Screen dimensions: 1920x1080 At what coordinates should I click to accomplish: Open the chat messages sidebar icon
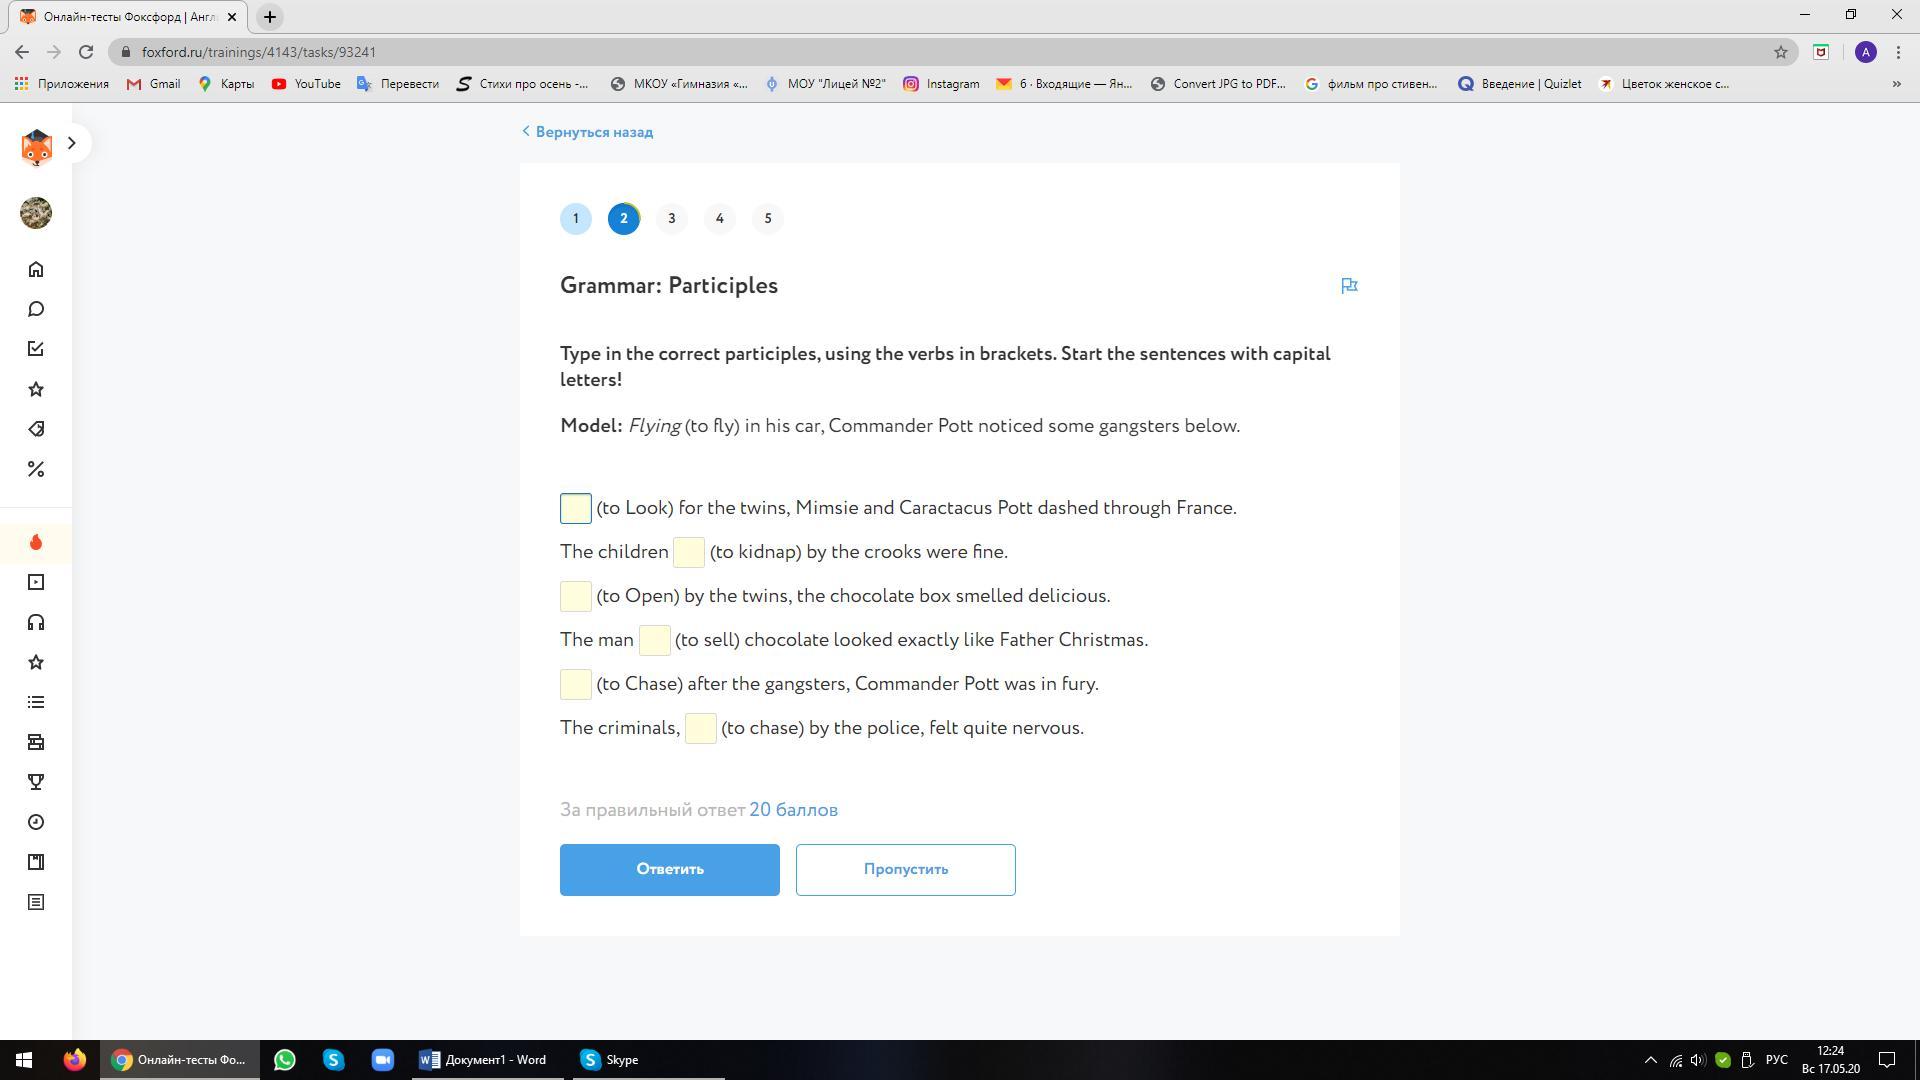point(36,309)
